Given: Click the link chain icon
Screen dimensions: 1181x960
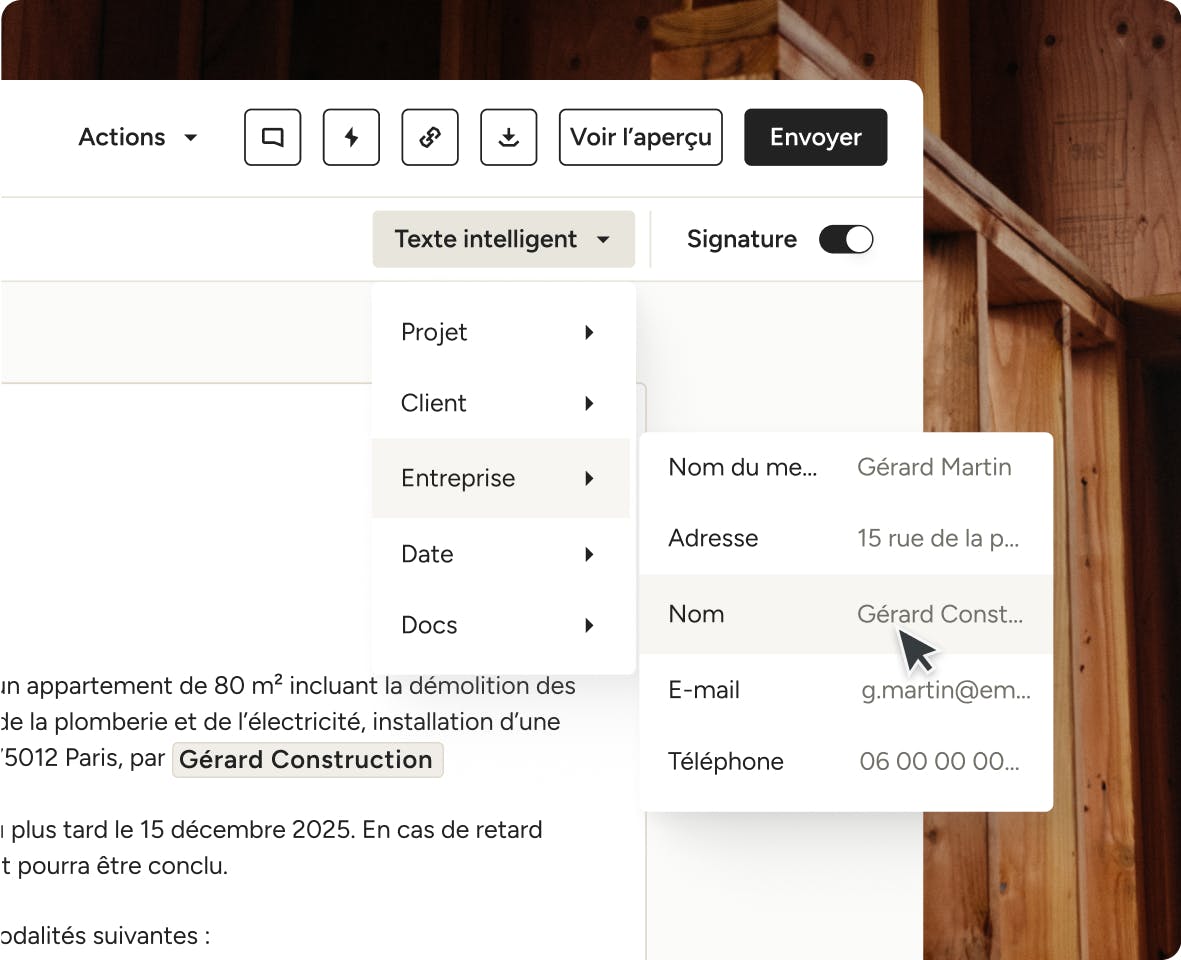Looking at the screenshot, I should (430, 137).
